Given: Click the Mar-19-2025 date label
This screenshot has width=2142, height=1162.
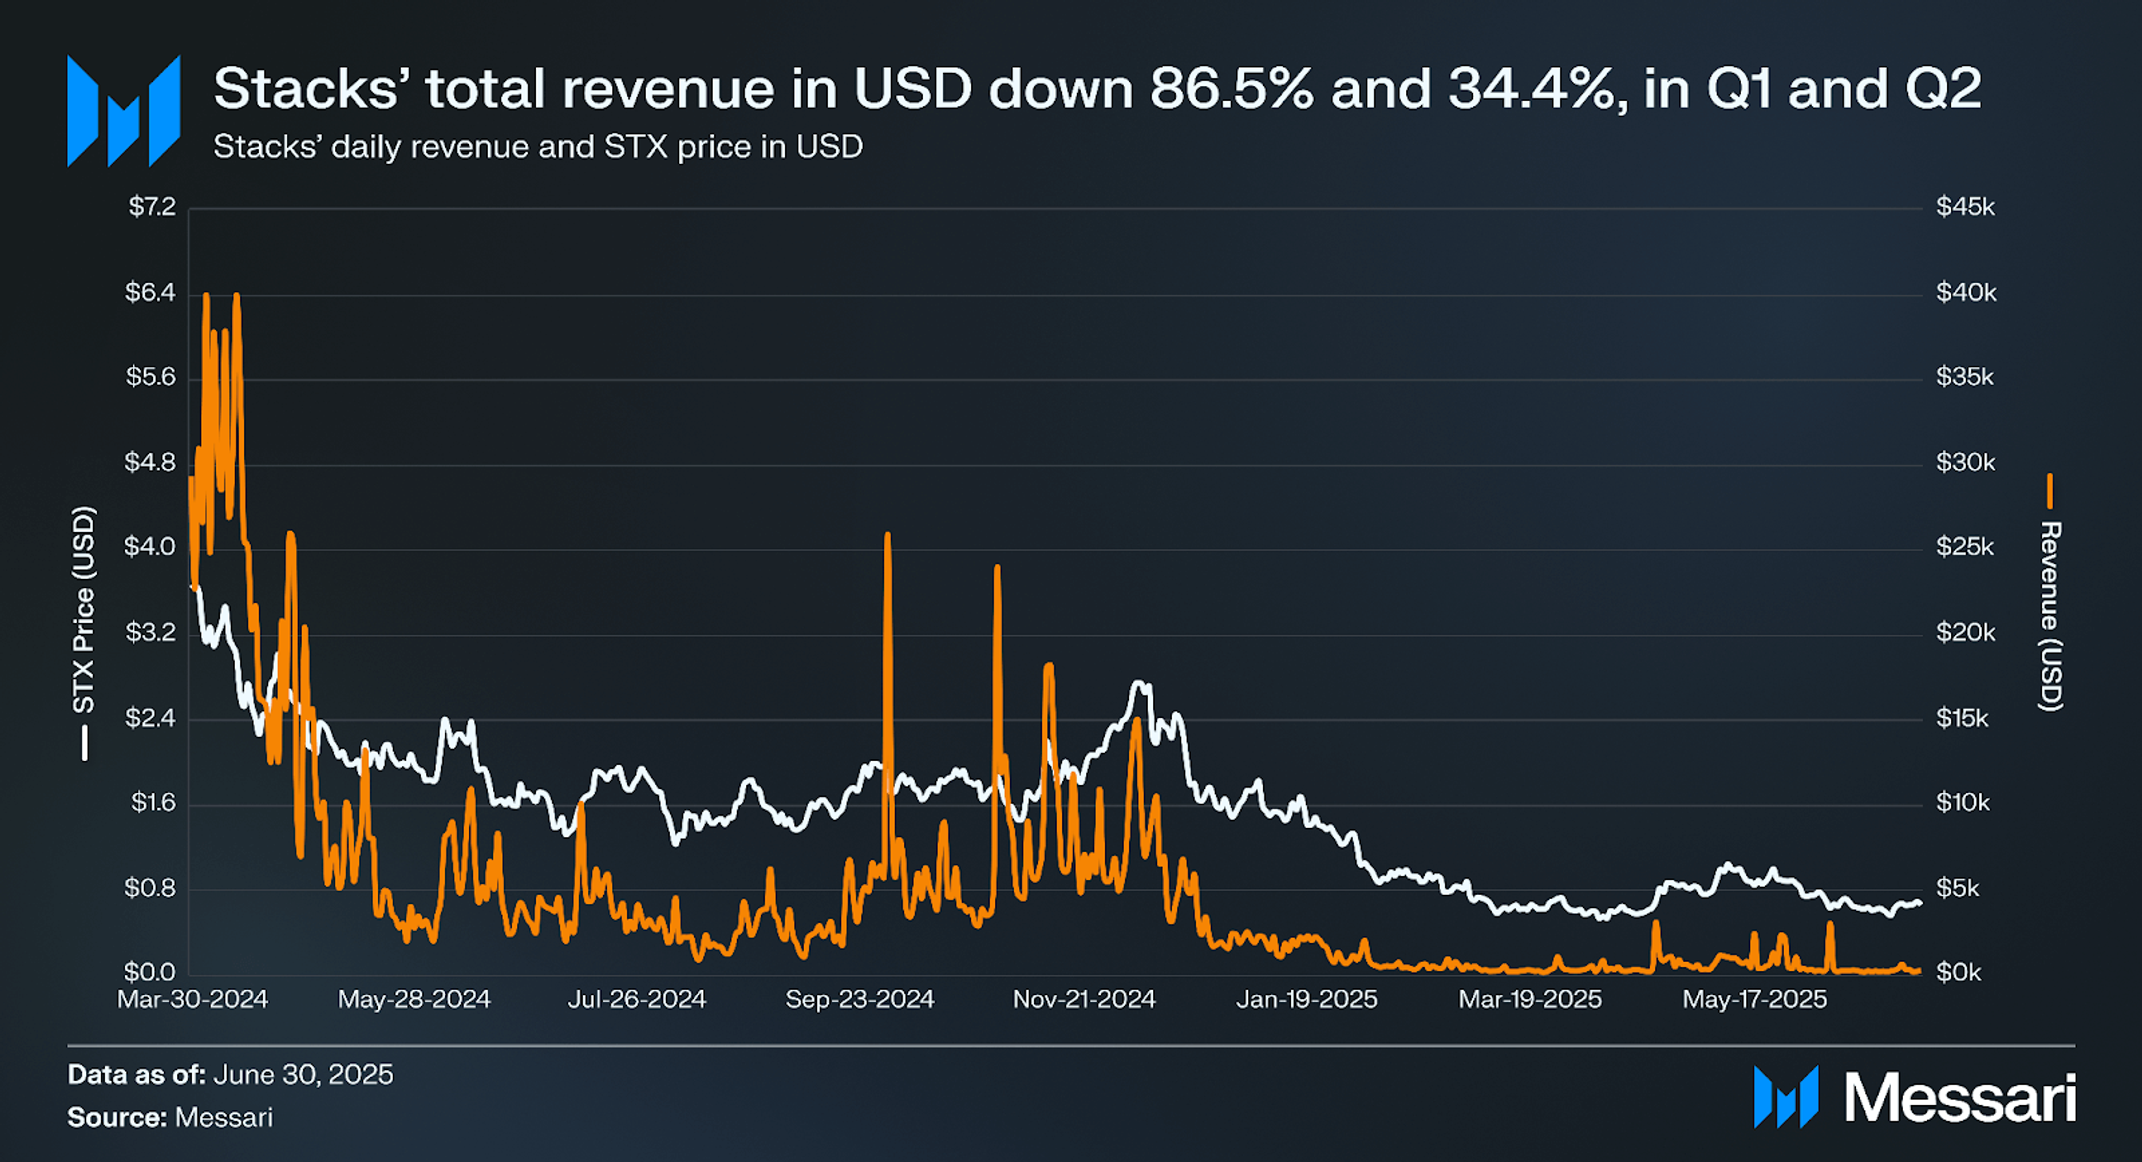Looking at the screenshot, I should click(x=1530, y=999).
